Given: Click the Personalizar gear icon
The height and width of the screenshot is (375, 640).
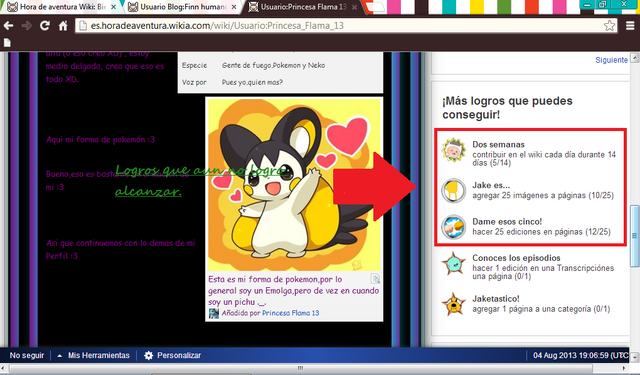Looking at the screenshot, I should [x=149, y=355].
